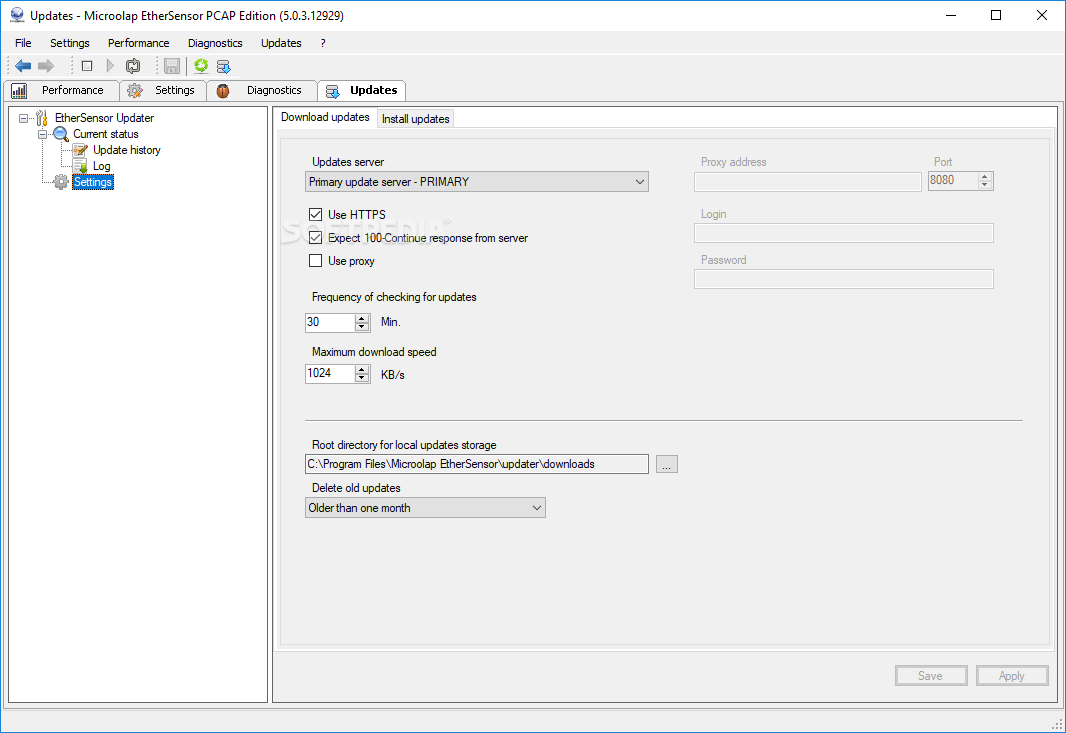Image resolution: width=1066 pixels, height=733 pixels.
Task: Click the Apply button
Action: (1012, 676)
